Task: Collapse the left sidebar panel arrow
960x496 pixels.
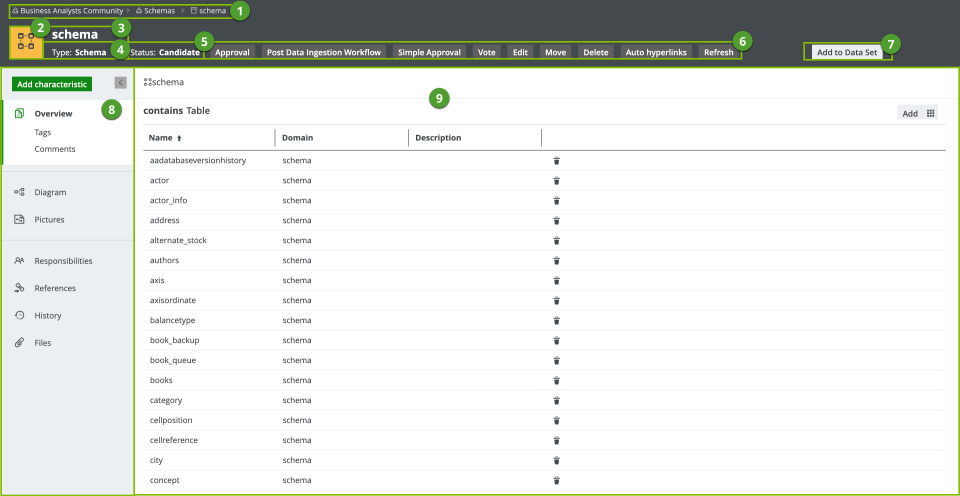Action: pos(120,83)
